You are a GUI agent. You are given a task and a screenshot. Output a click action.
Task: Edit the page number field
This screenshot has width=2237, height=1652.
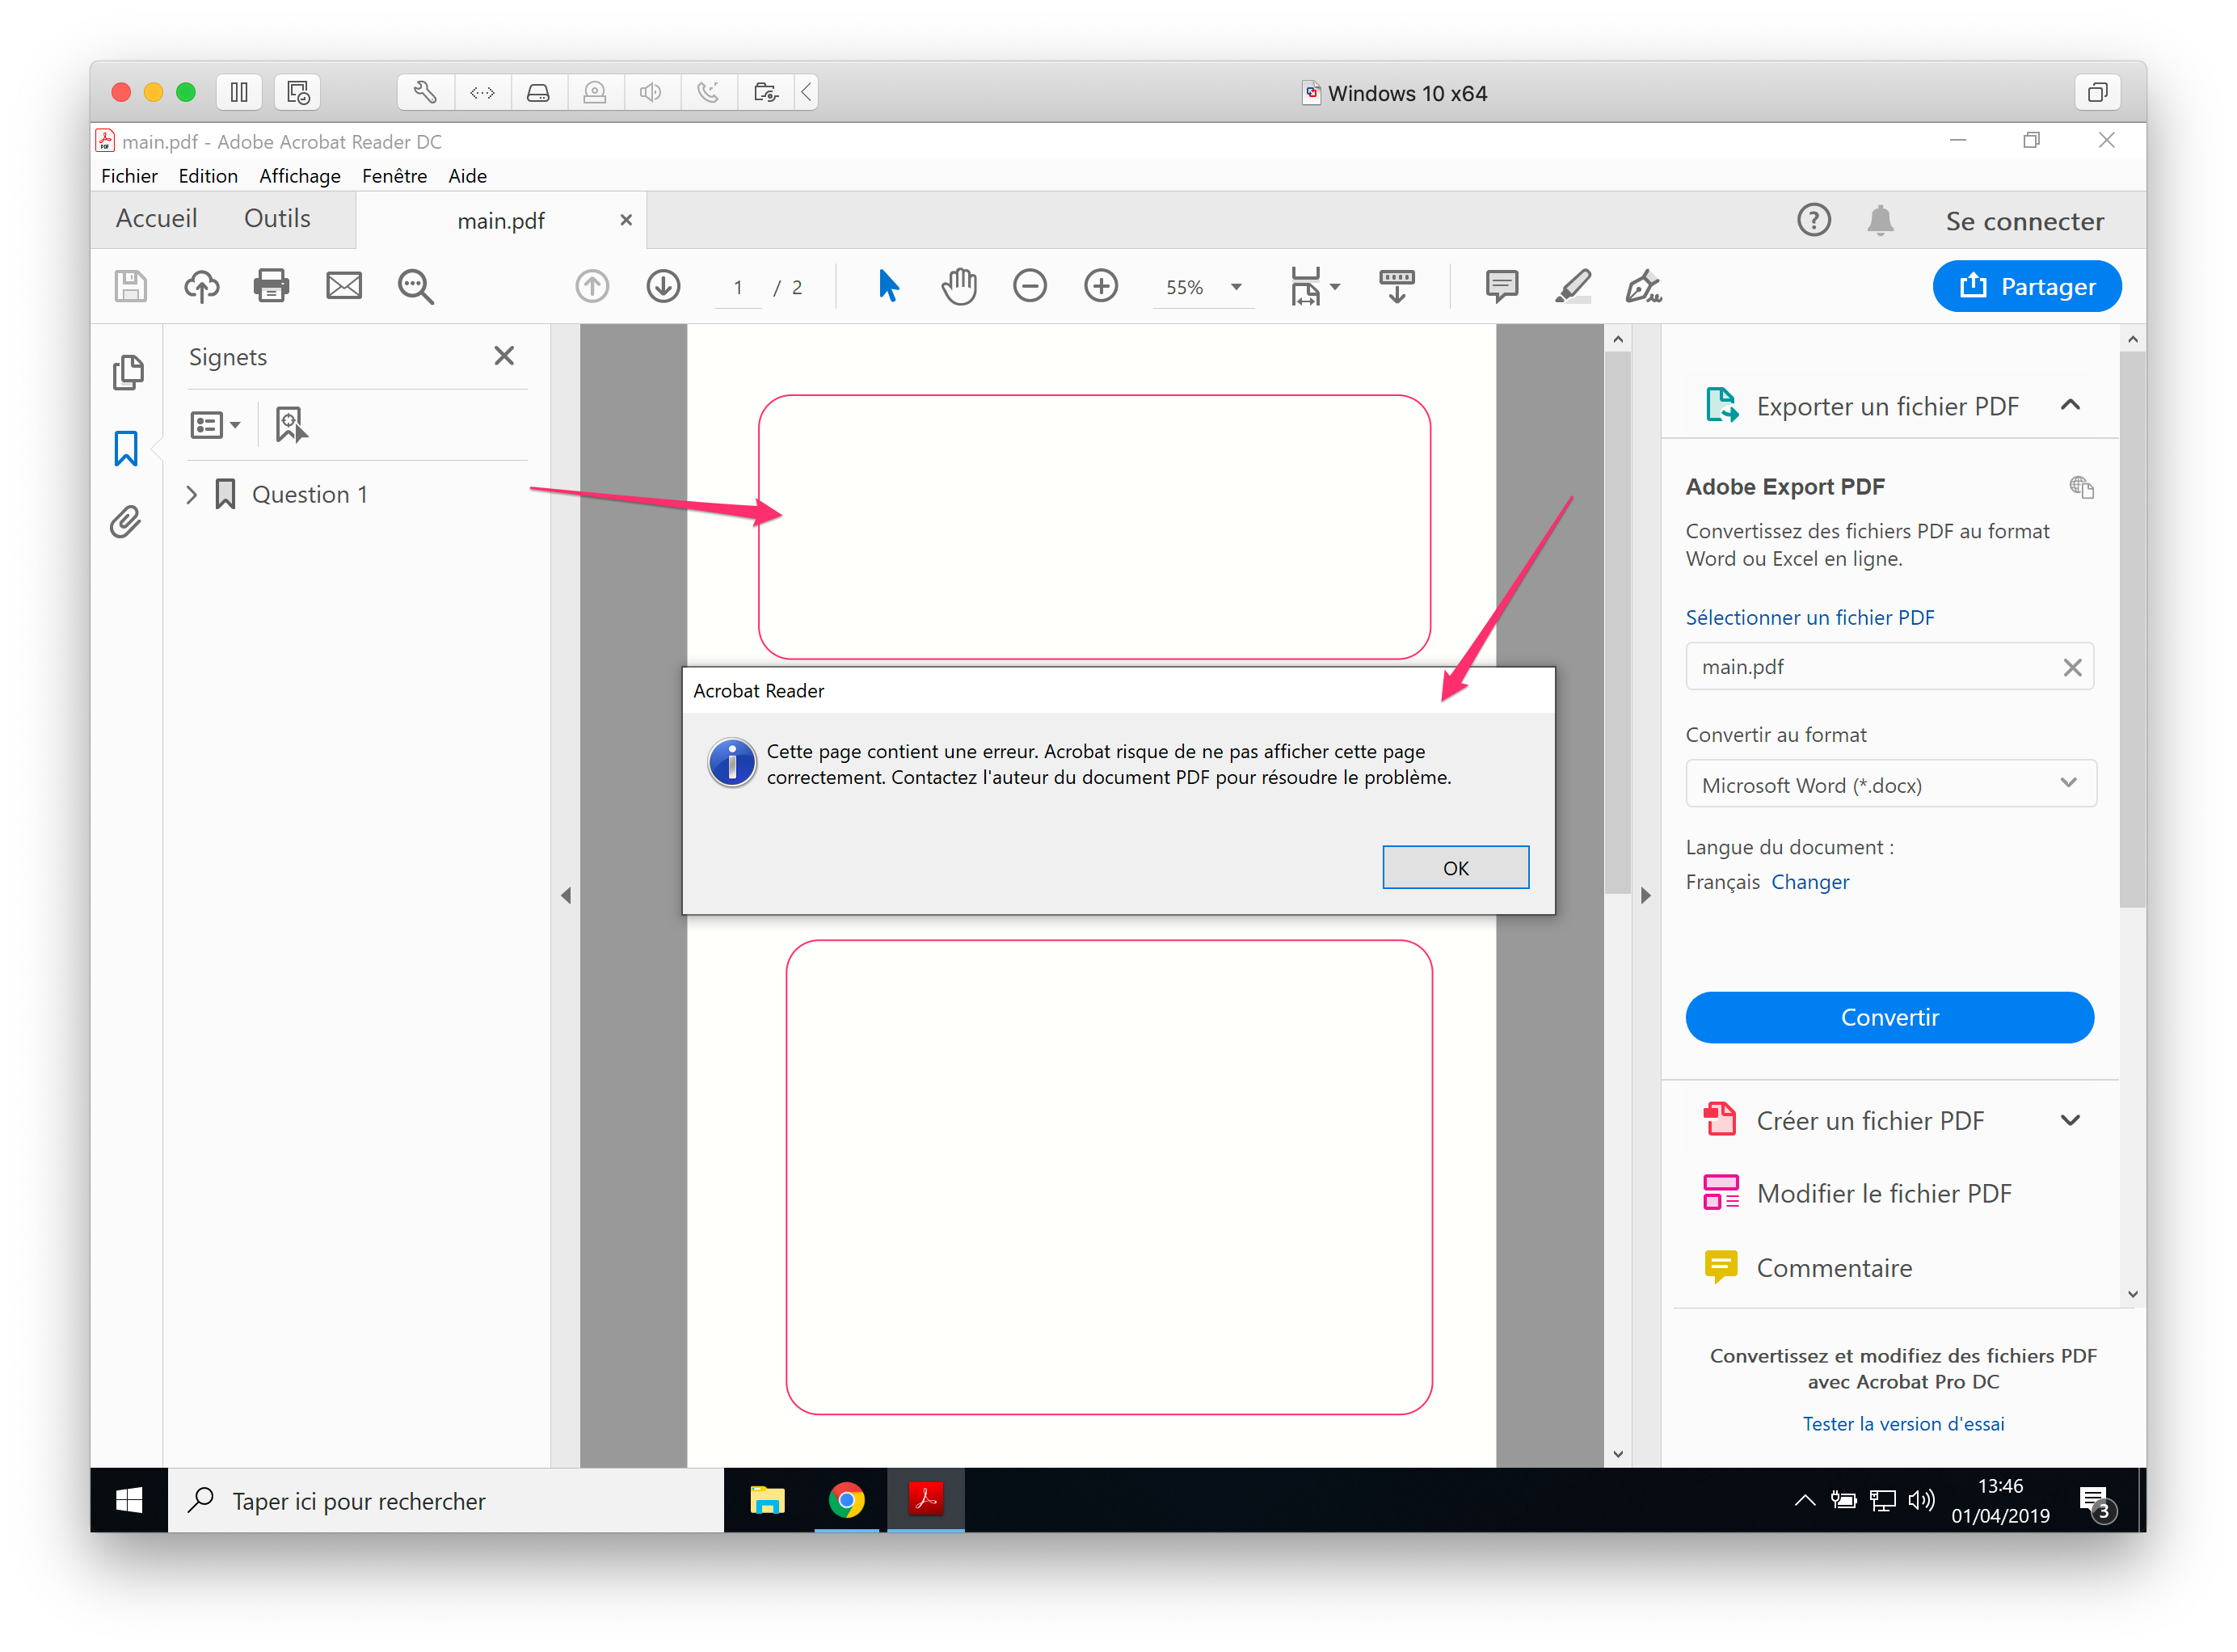point(737,287)
